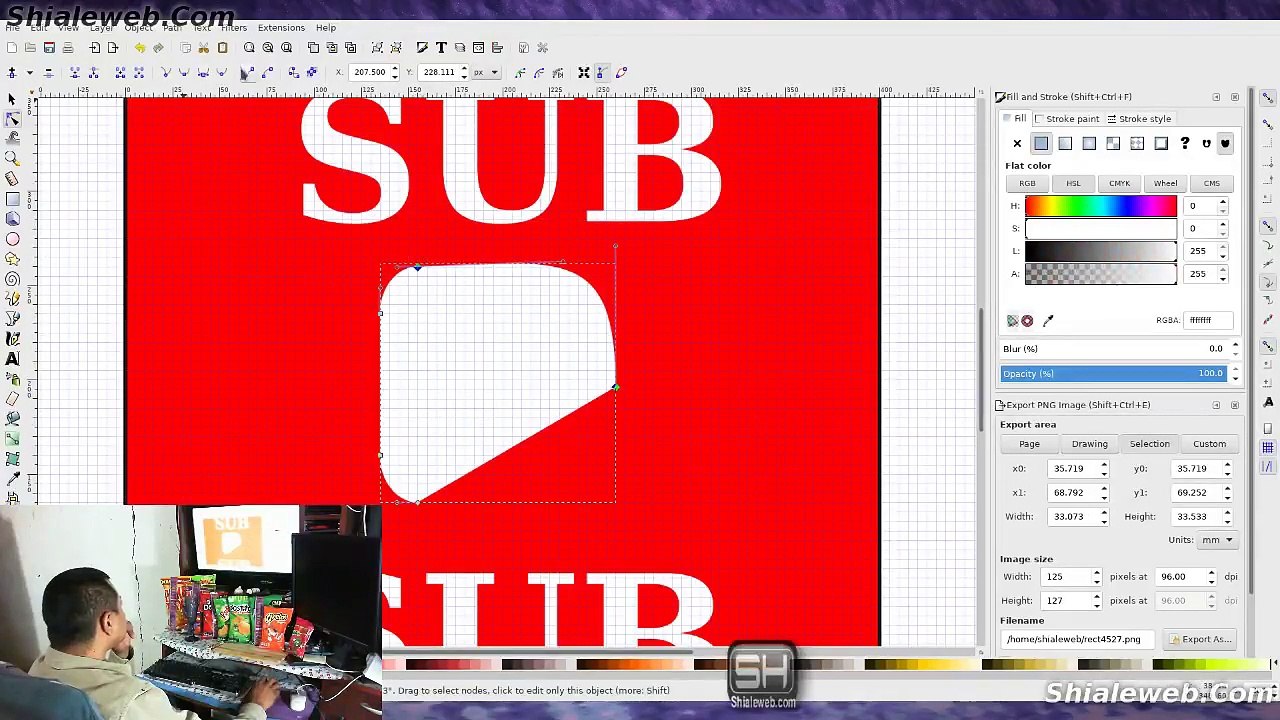
Task: Click Duplicate selected objects icon
Action: (x=313, y=48)
